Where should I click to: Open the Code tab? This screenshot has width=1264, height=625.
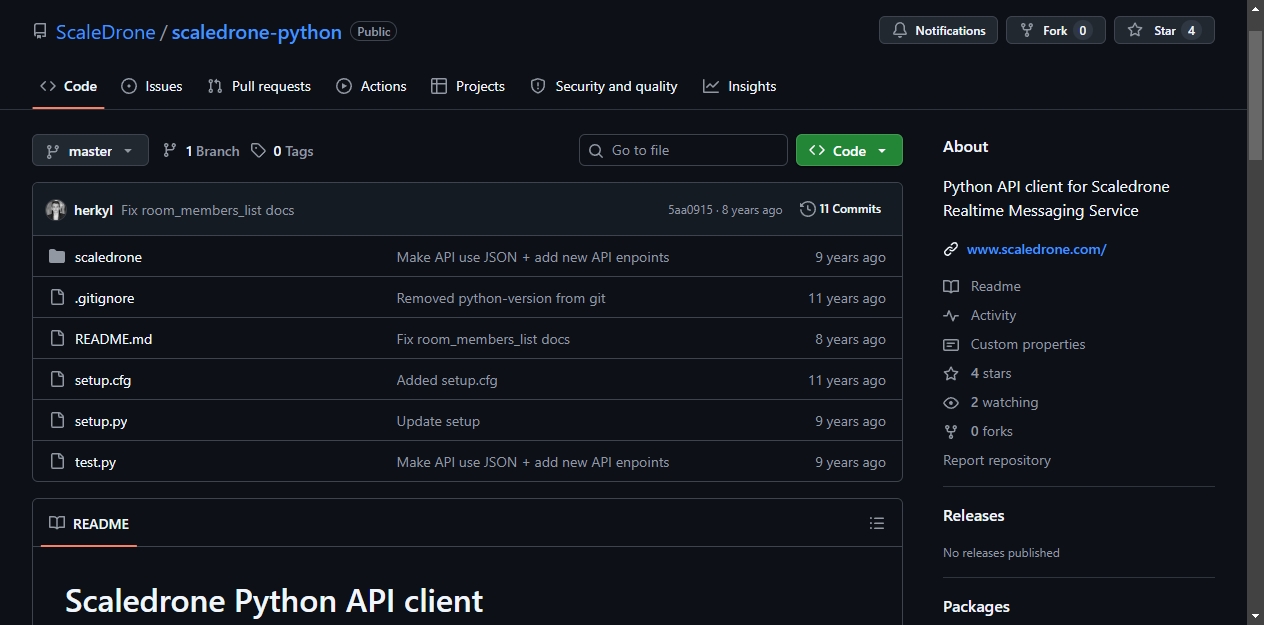pyautogui.click(x=68, y=86)
